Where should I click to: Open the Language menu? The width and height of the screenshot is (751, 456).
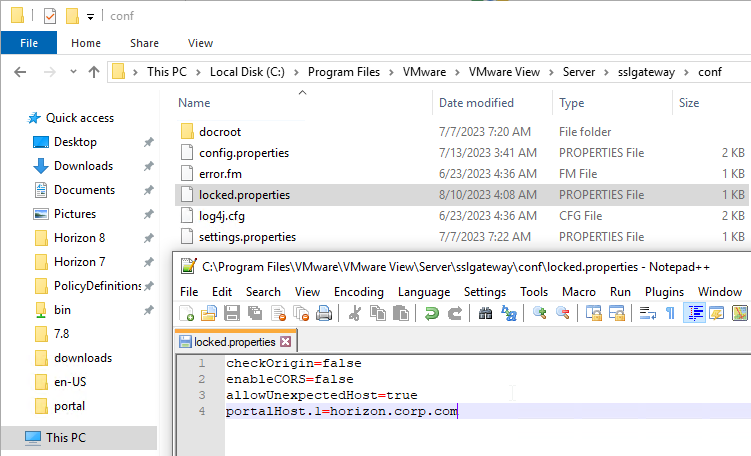point(424,292)
